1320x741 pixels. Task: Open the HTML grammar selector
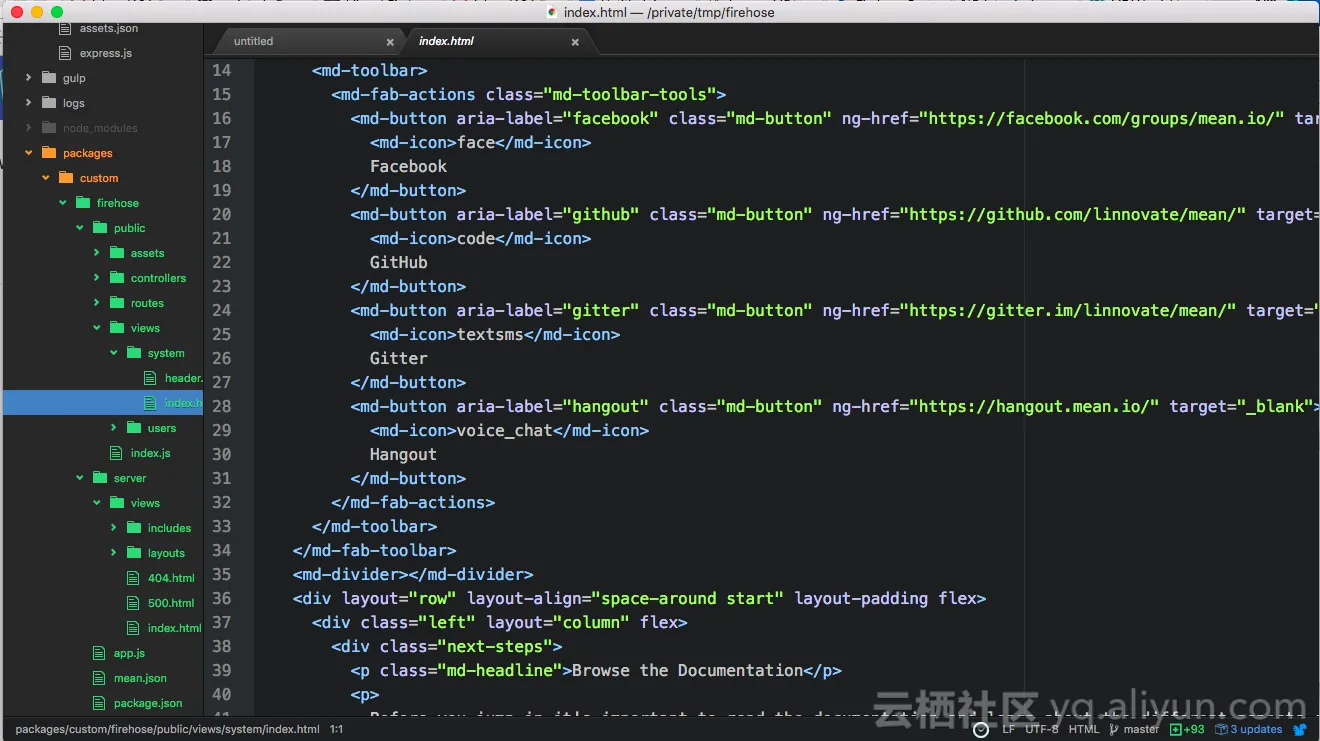[1084, 730]
